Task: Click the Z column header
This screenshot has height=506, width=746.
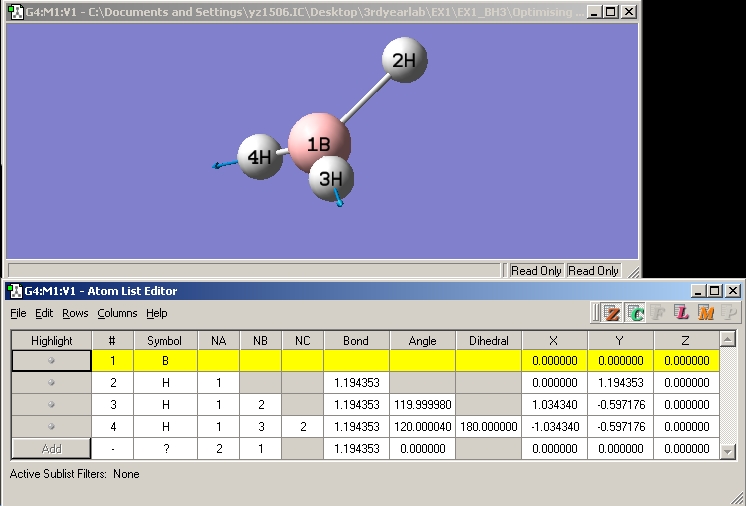Action: point(686,341)
